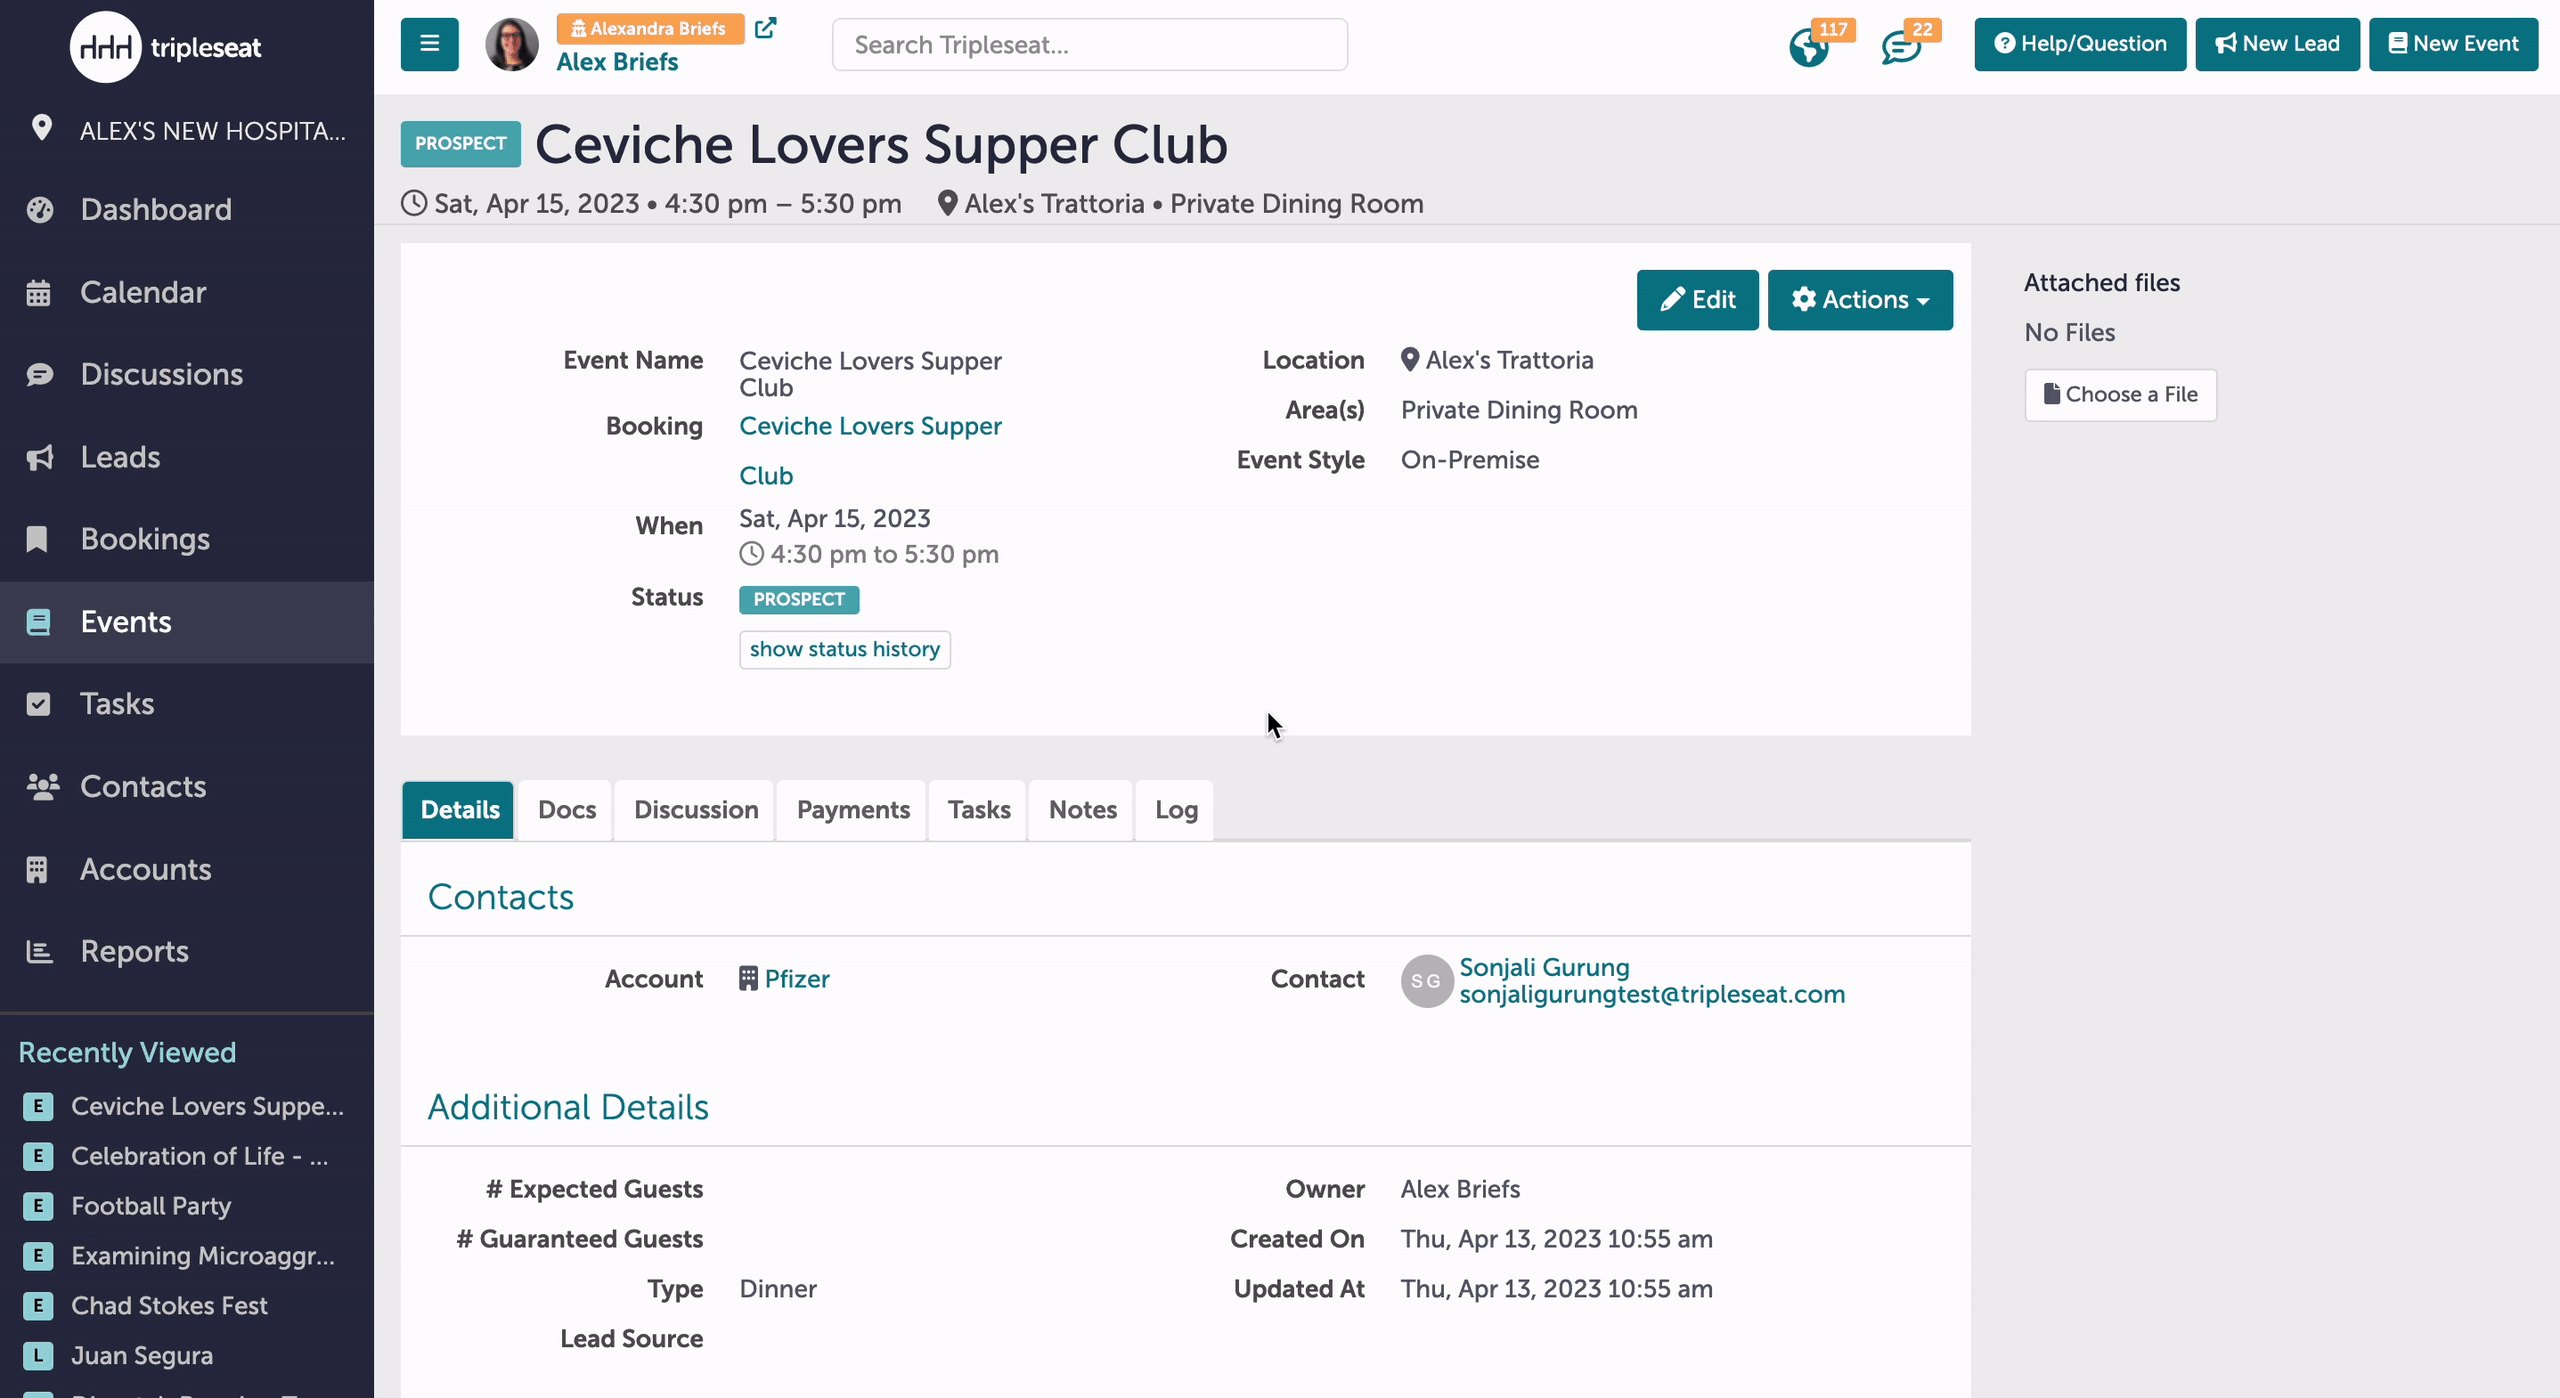The height and width of the screenshot is (1398, 2560).
Task: Click the Edit button
Action: coord(1697,299)
